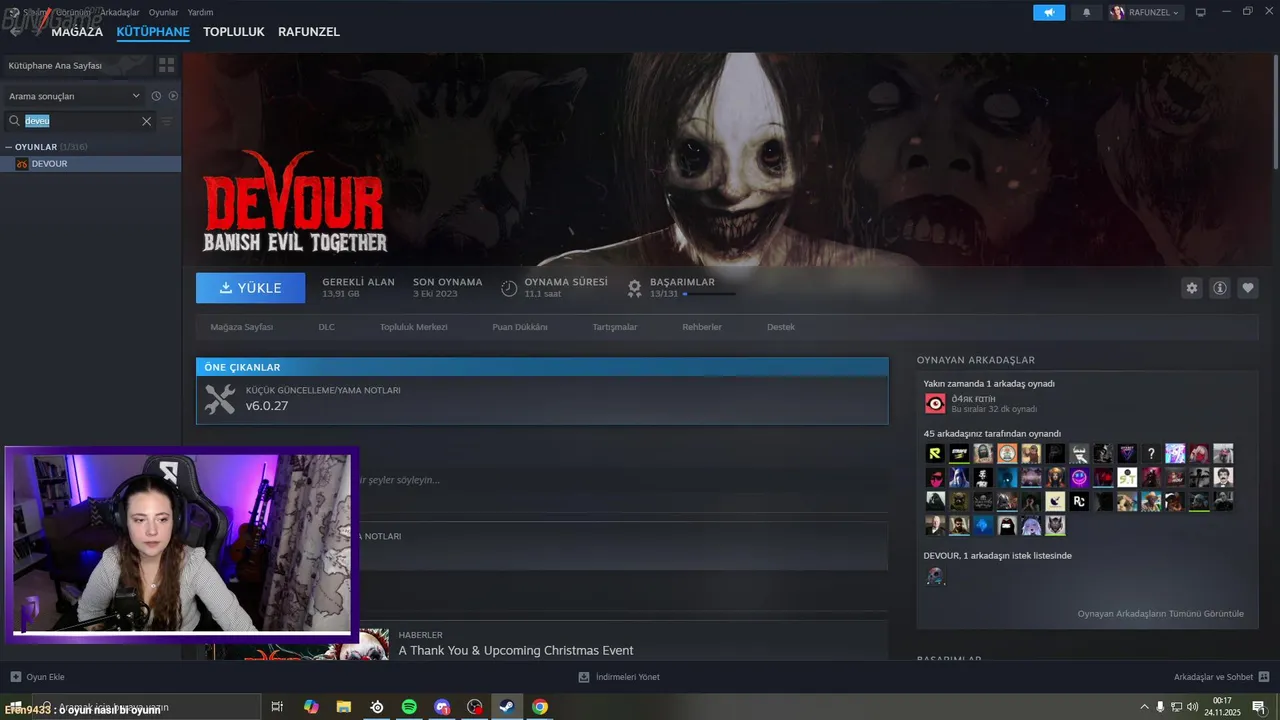Open the DLC page link
Screen dimensions: 1280x720
coord(327,327)
